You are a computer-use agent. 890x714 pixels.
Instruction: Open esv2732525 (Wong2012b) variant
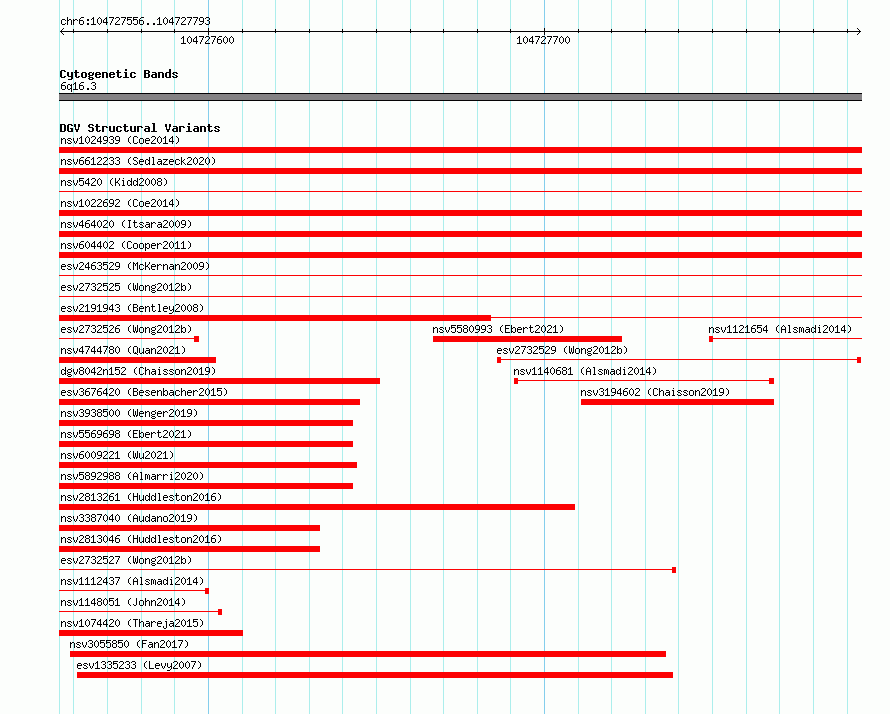coord(126,287)
